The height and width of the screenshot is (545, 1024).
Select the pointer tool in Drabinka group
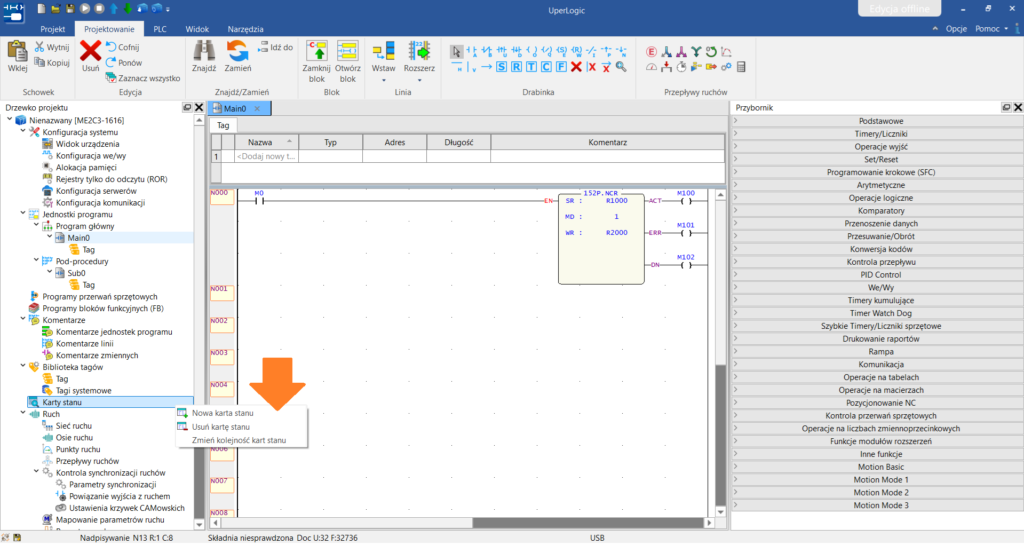tap(456, 52)
